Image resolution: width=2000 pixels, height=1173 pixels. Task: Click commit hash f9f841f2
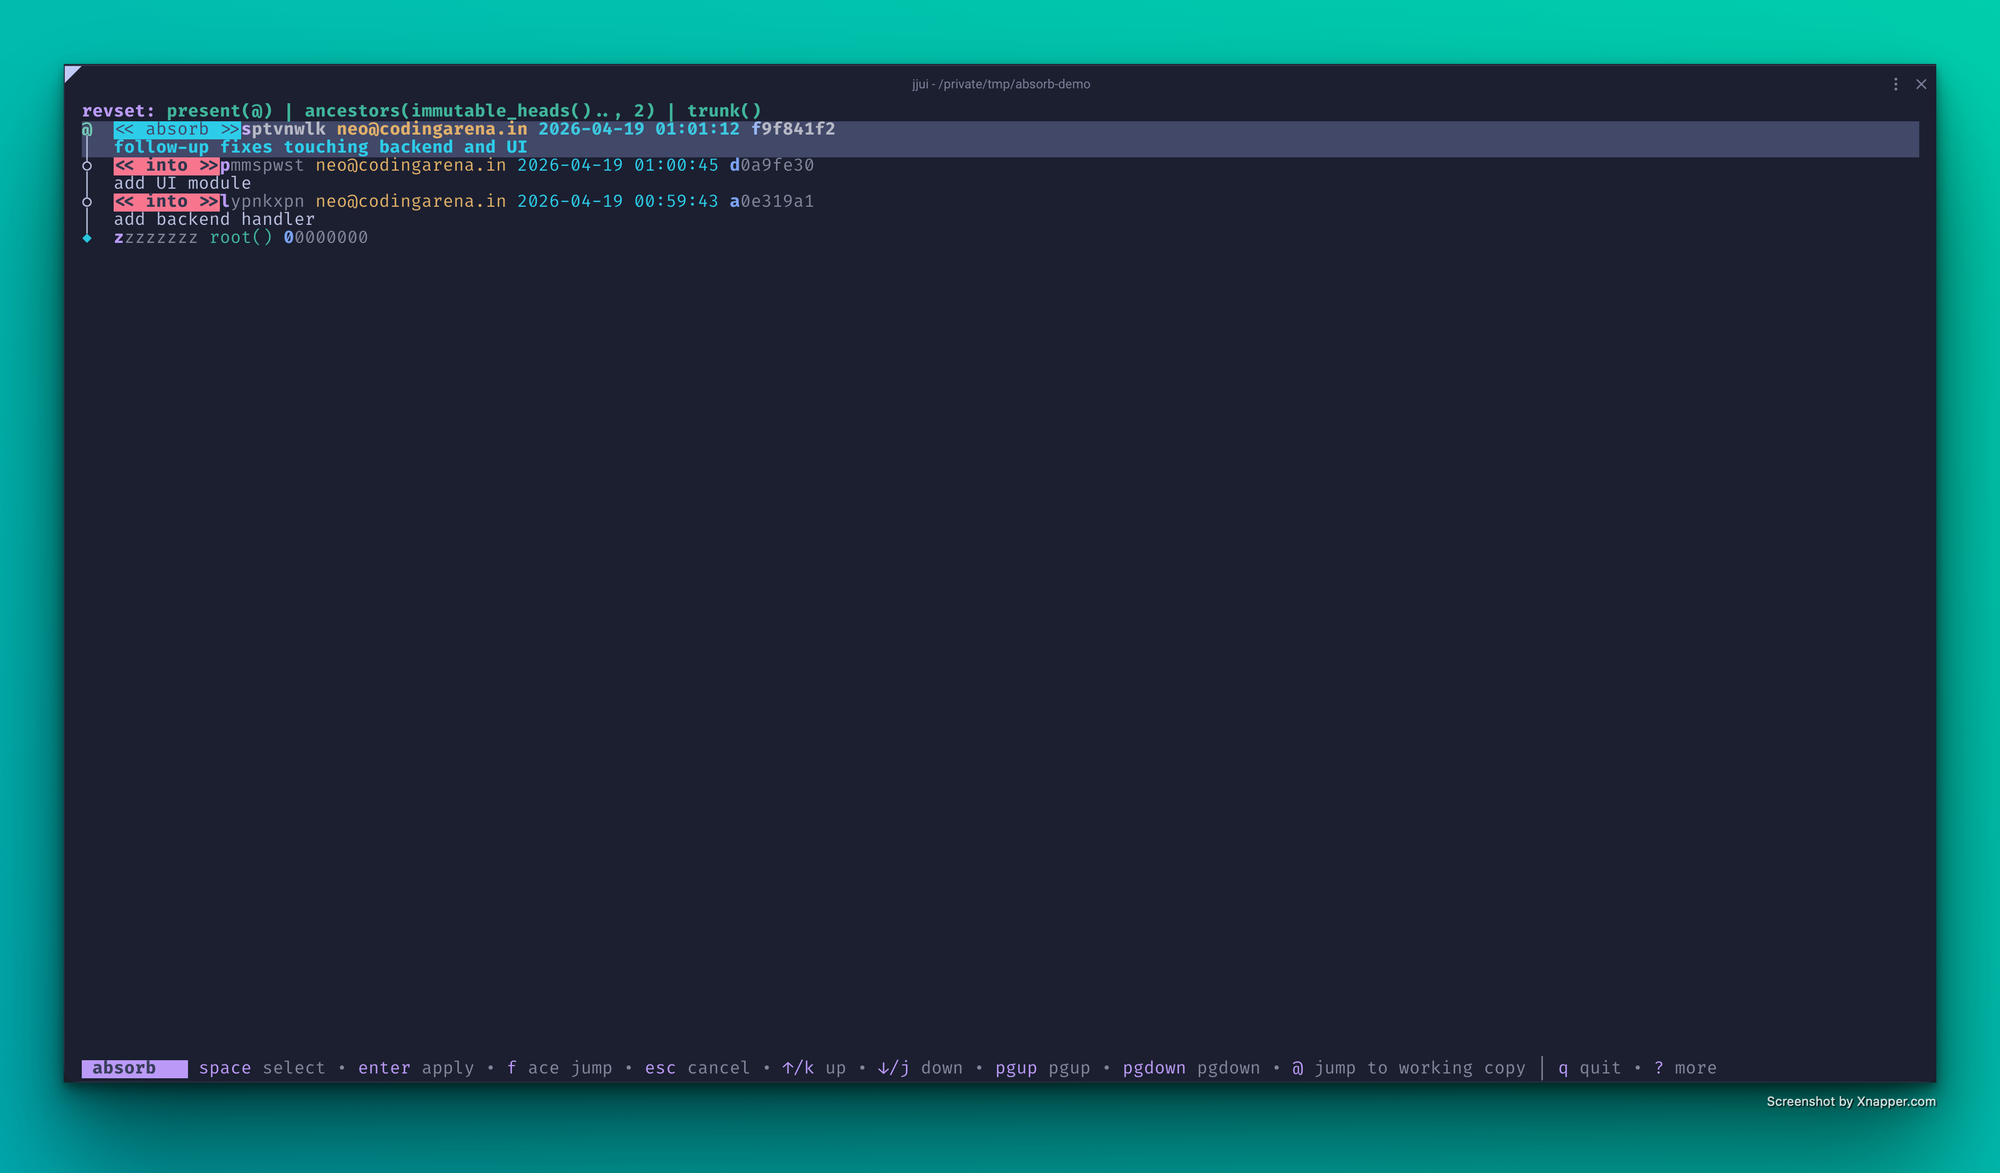(x=792, y=129)
